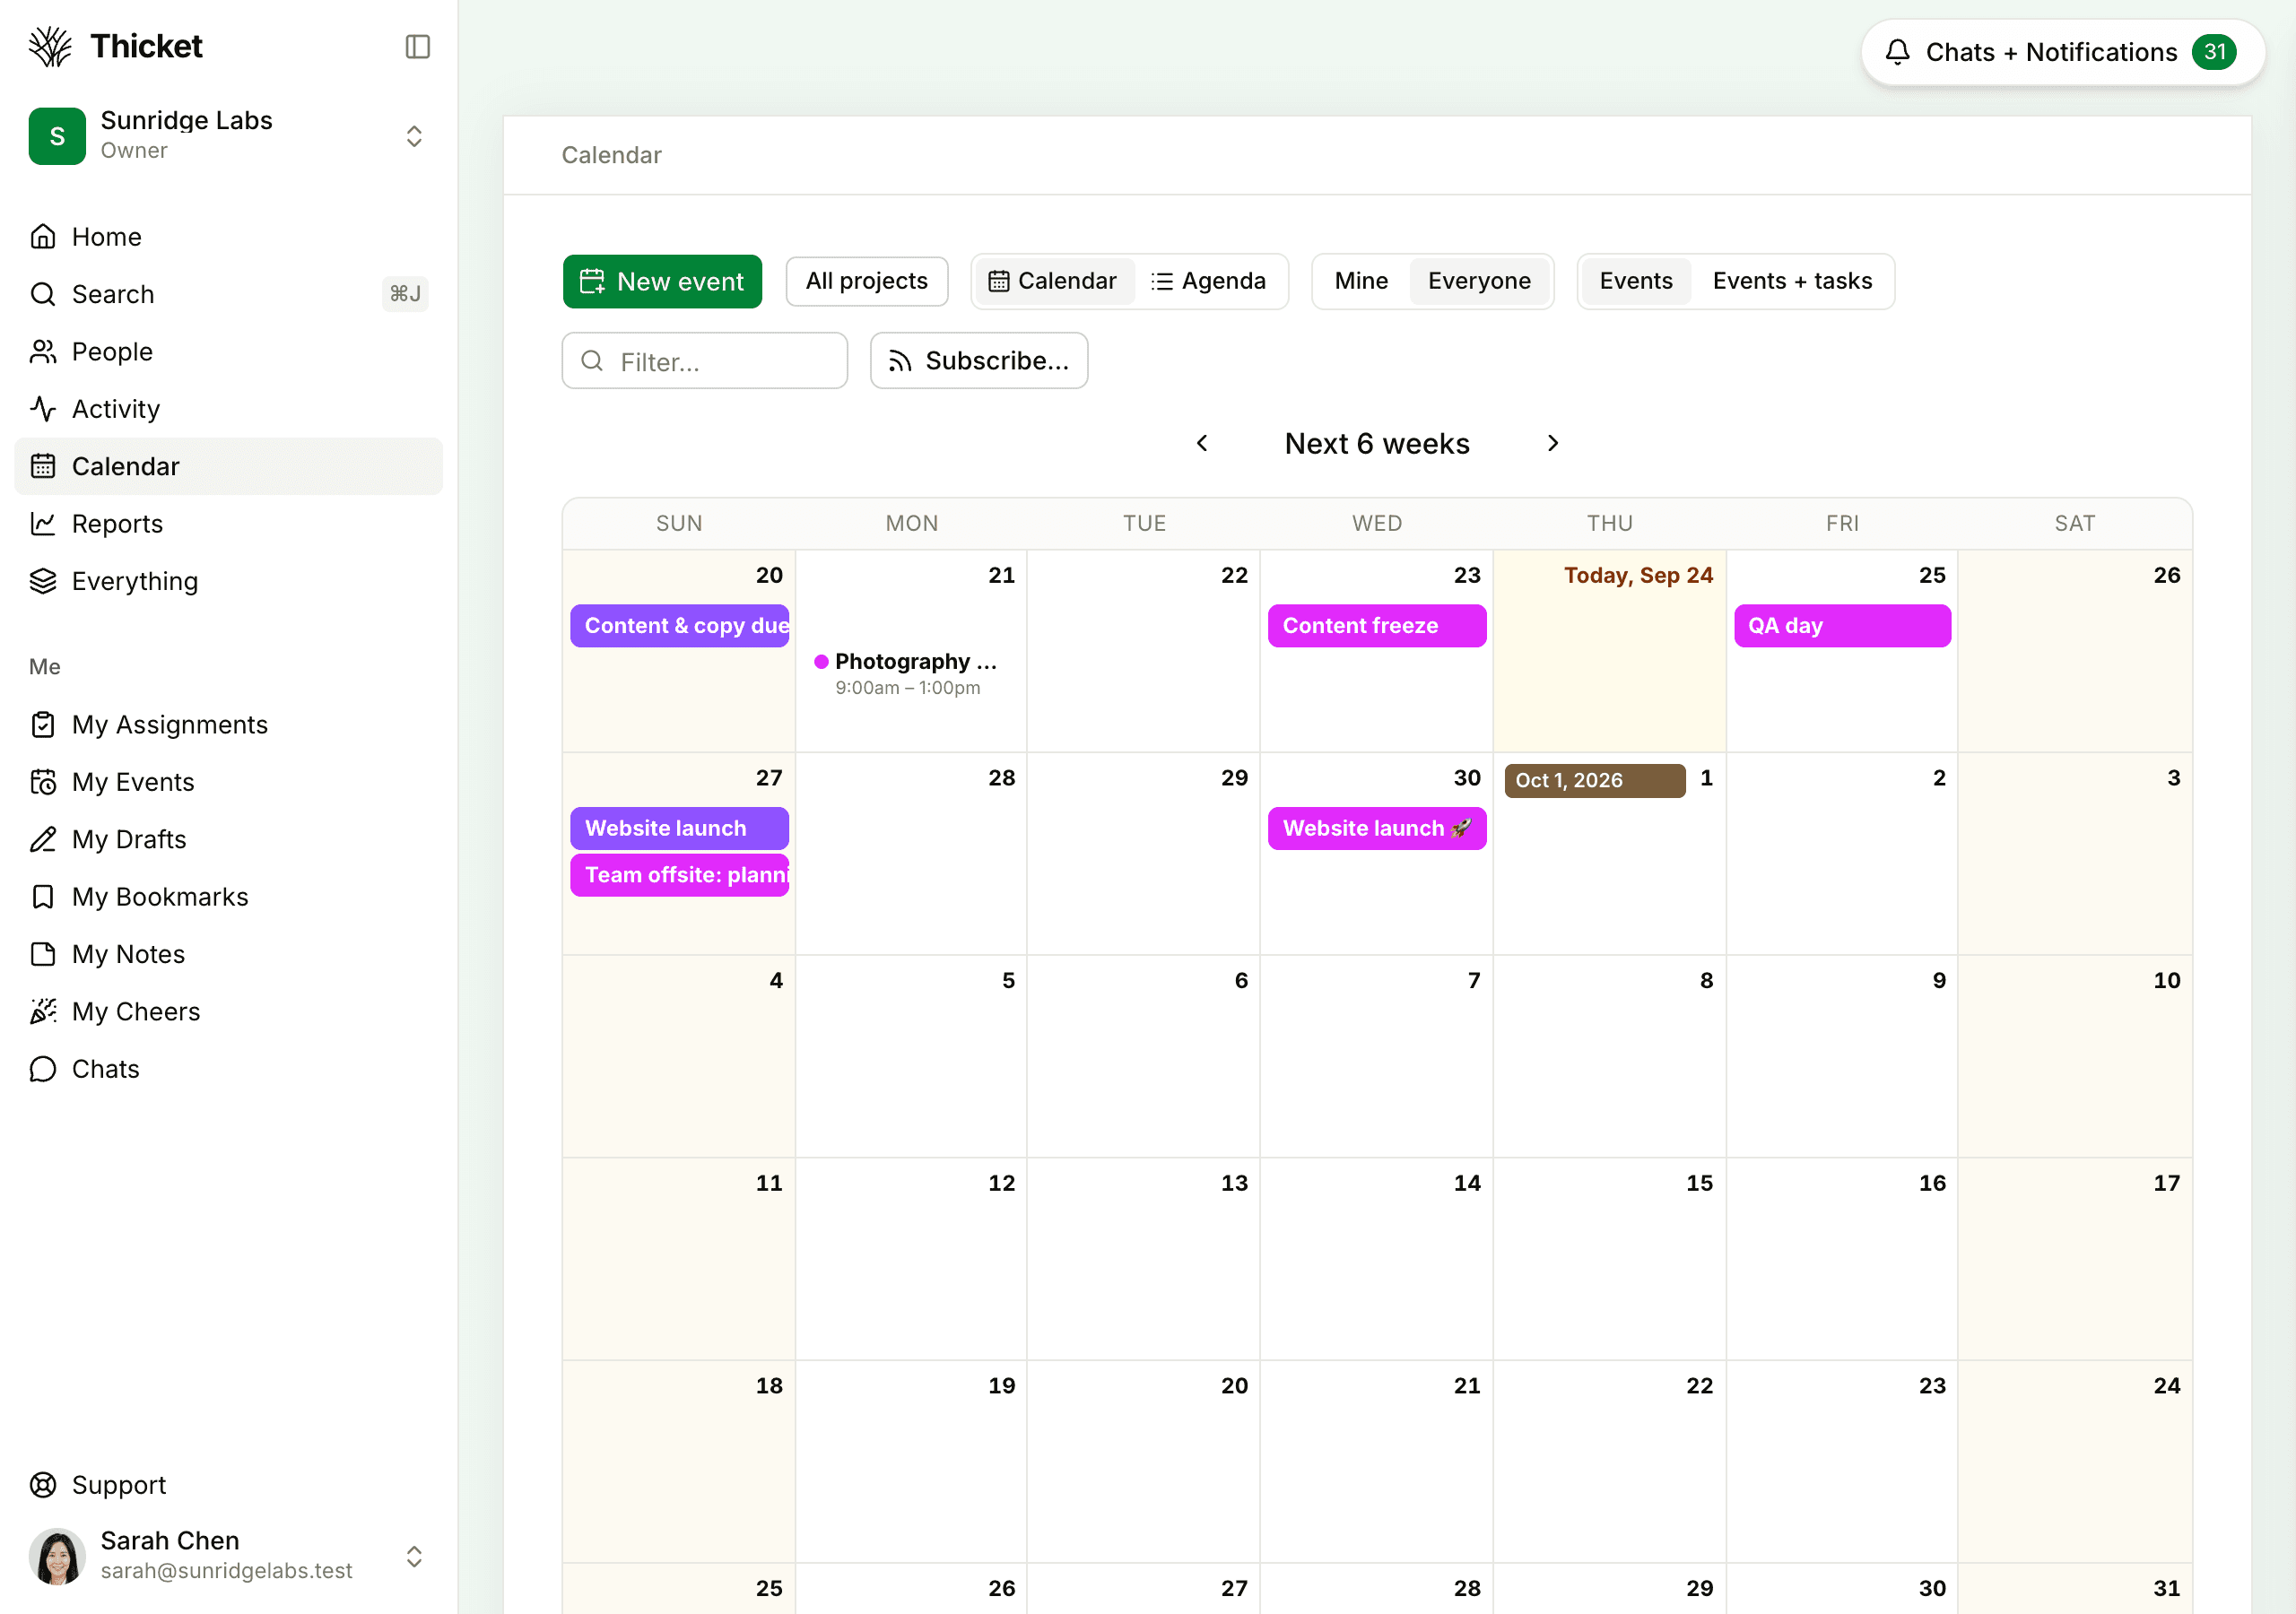Click the New event button
The image size is (2296, 1614).
pyautogui.click(x=662, y=282)
